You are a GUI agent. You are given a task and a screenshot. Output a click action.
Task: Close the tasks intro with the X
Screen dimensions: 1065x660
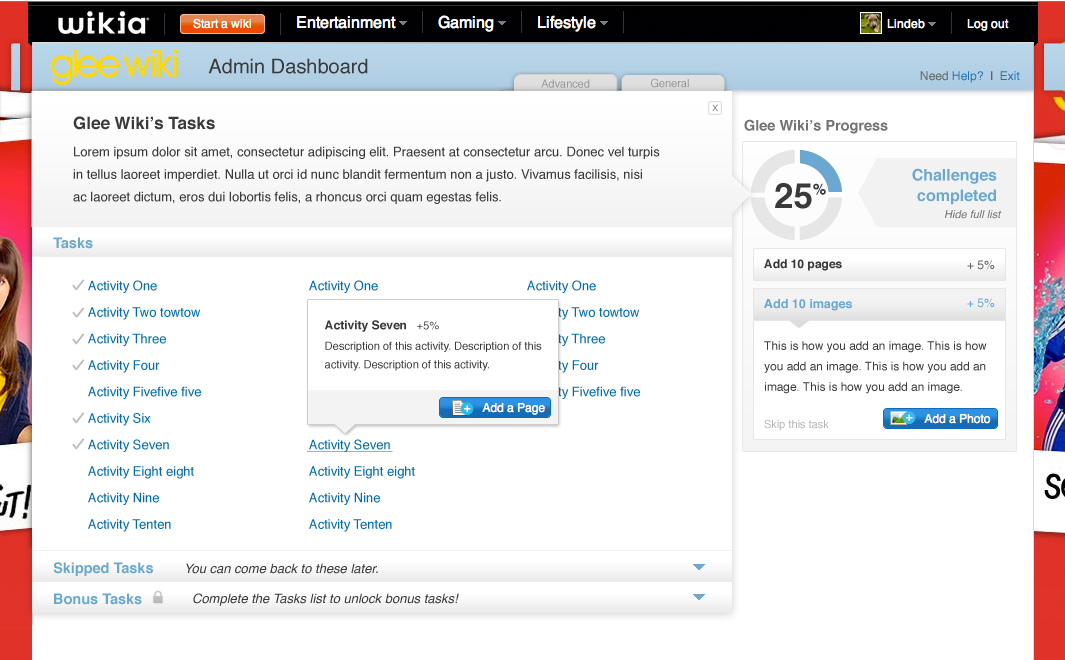coord(715,108)
